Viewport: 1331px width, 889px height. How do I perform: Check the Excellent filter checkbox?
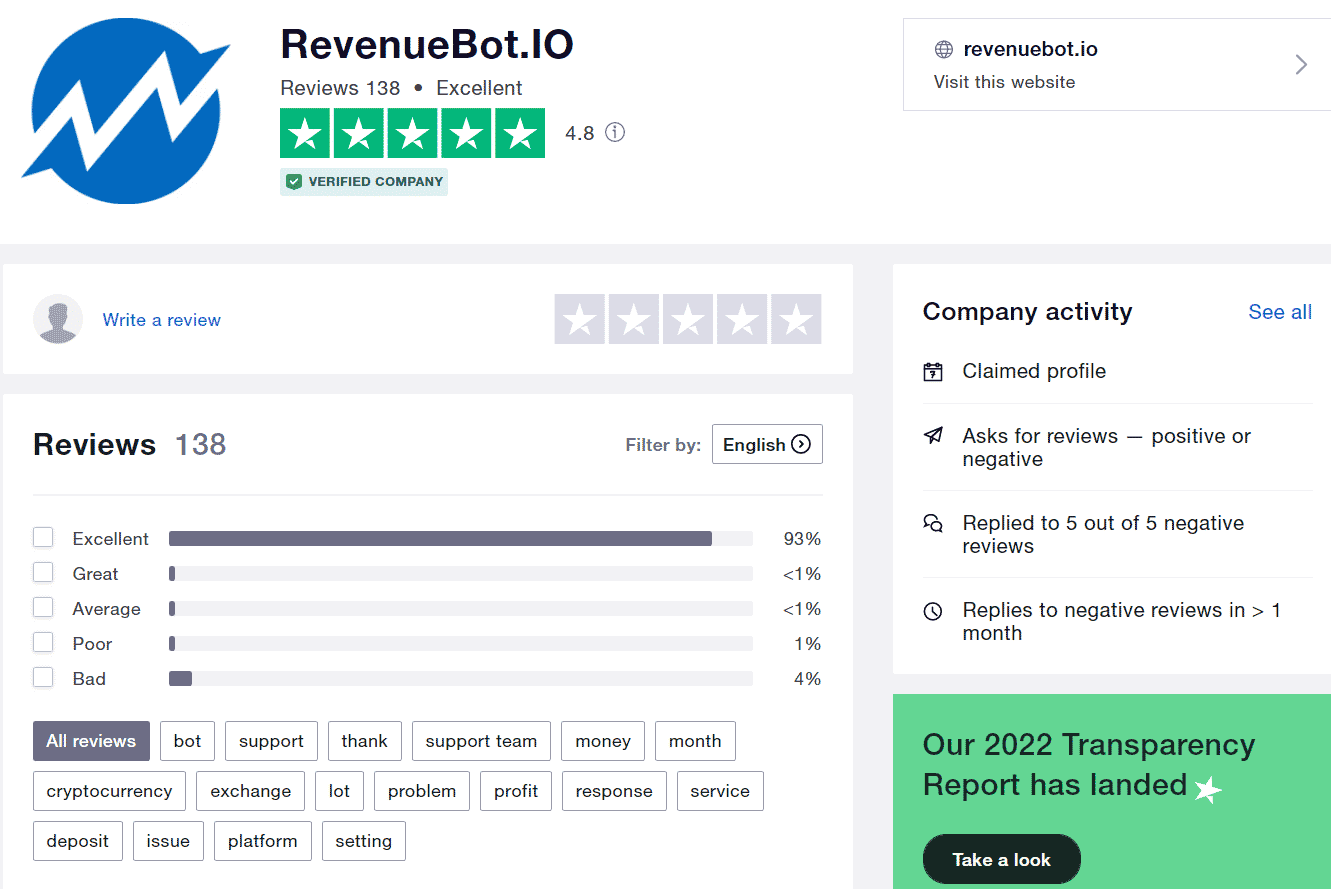[43, 538]
